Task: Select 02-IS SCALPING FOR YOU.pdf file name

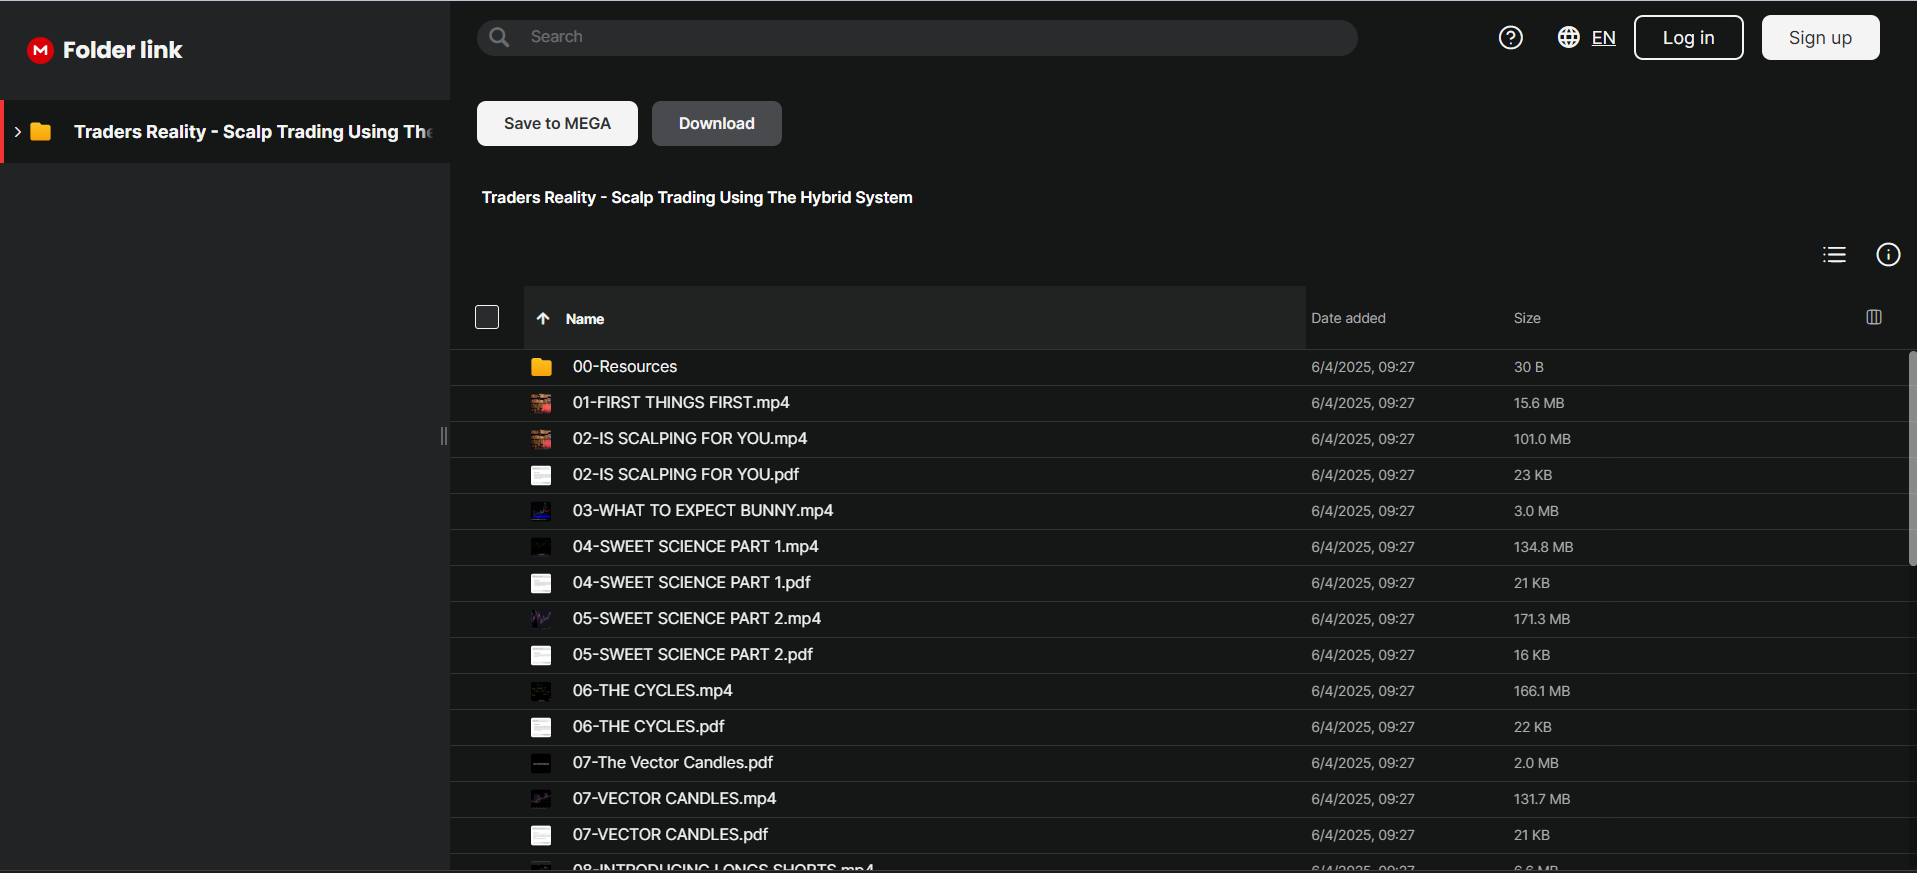Action: [686, 475]
